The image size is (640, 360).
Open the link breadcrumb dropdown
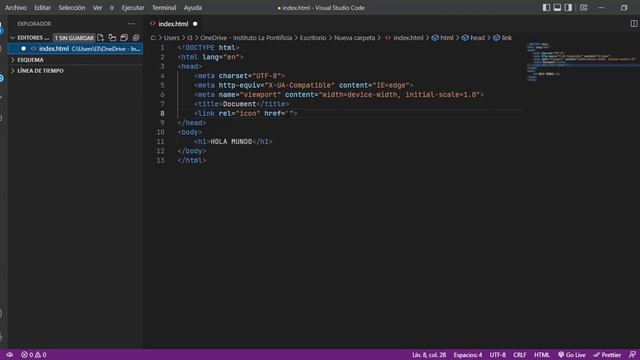click(502, 38)
